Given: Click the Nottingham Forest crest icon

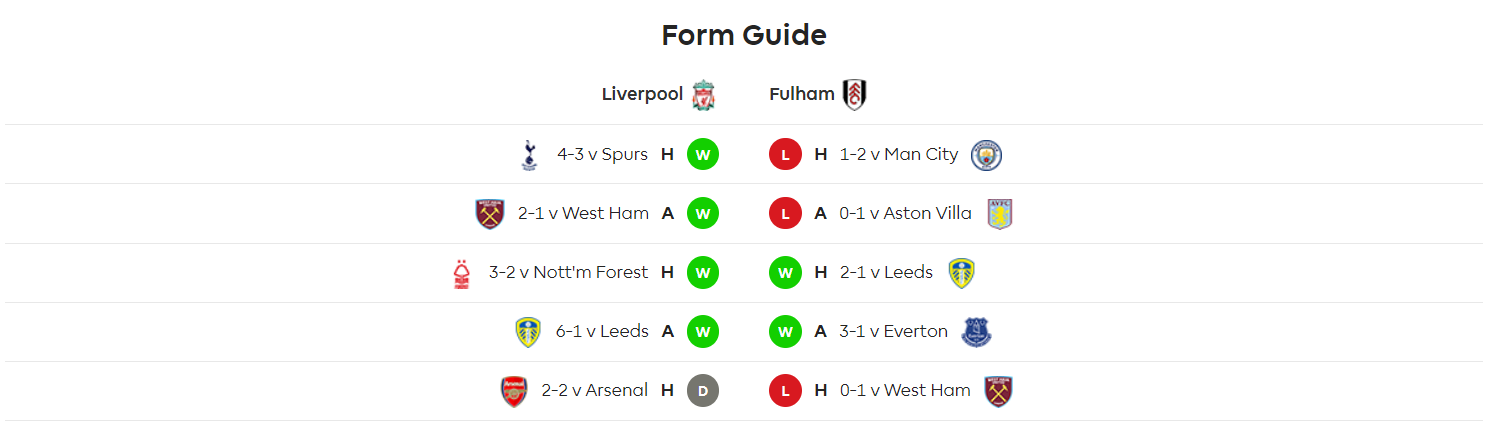Looking at the screenshot, I should pos(461,273).
